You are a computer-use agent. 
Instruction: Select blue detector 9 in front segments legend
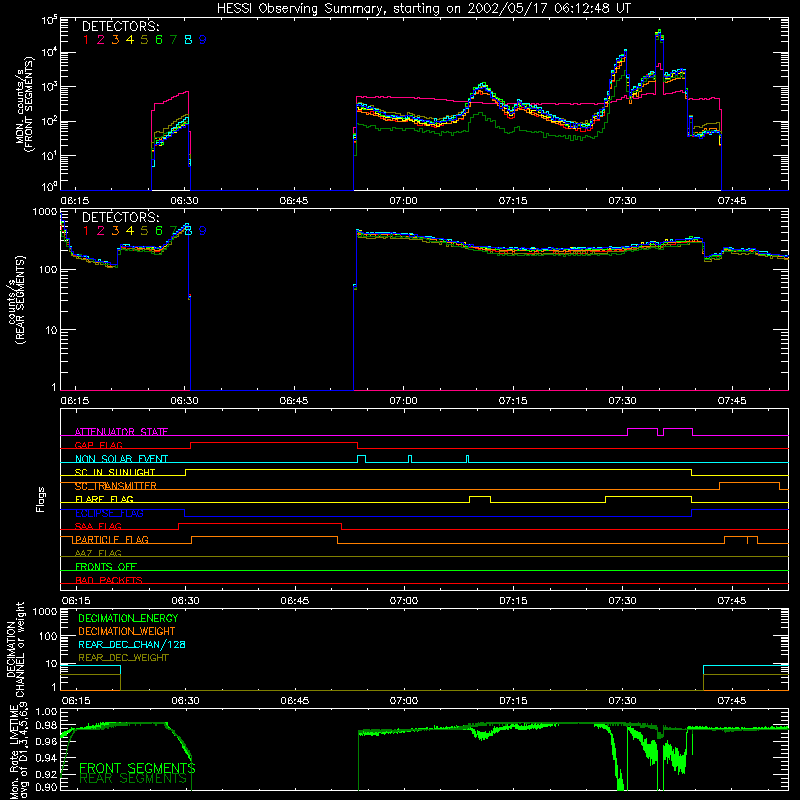203,40
